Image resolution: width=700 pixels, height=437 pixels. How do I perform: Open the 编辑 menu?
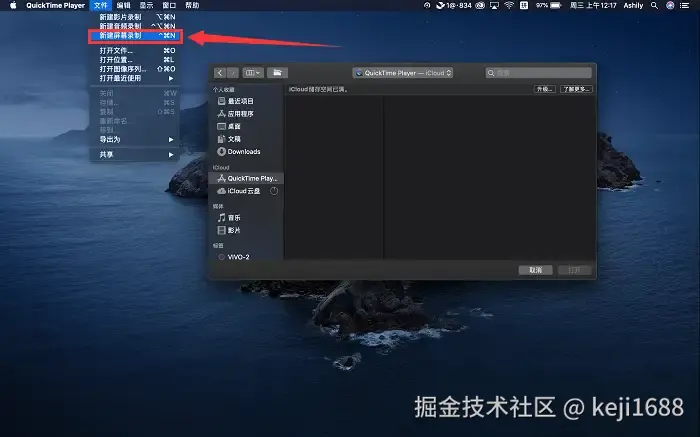point(124,5)
